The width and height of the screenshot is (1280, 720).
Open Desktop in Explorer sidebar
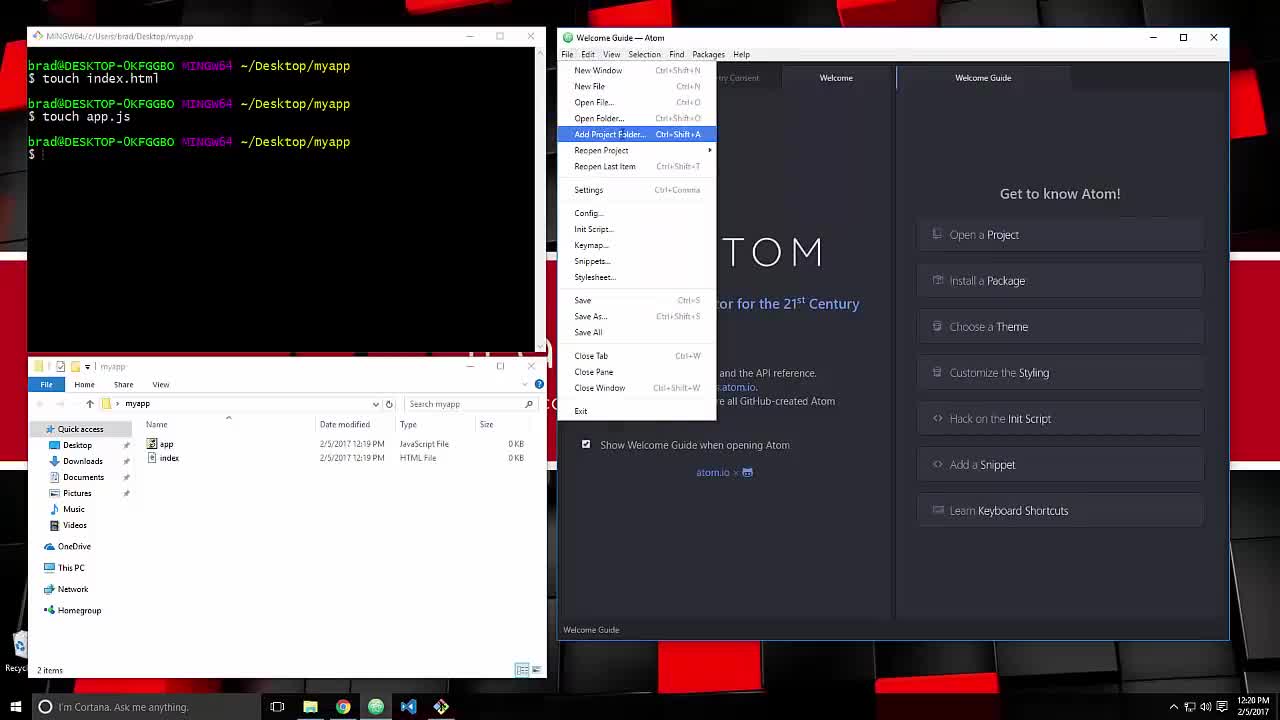pos(77,445)
